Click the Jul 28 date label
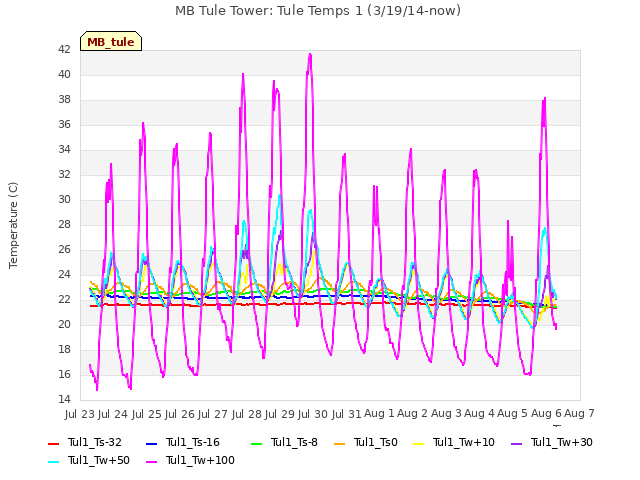This screenshot has width=640, height=480. coord(247,414)
